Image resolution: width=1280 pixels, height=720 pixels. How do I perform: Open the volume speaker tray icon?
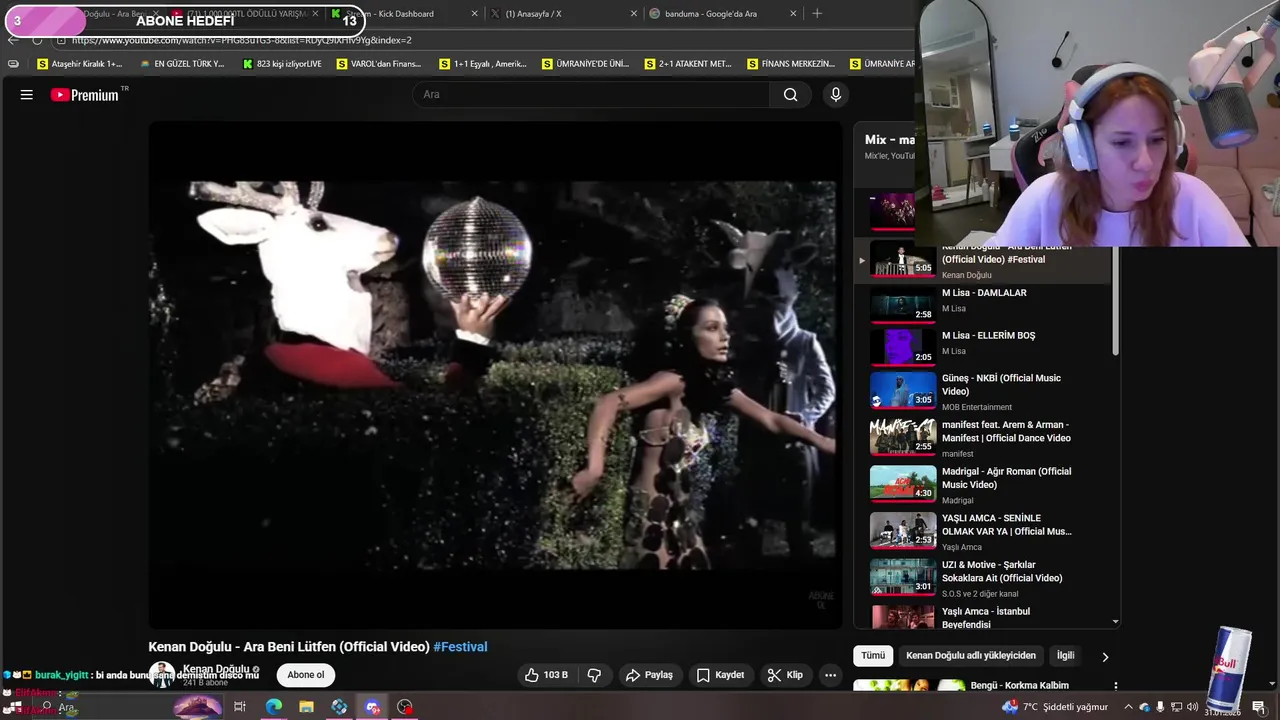coord(1192,707)
